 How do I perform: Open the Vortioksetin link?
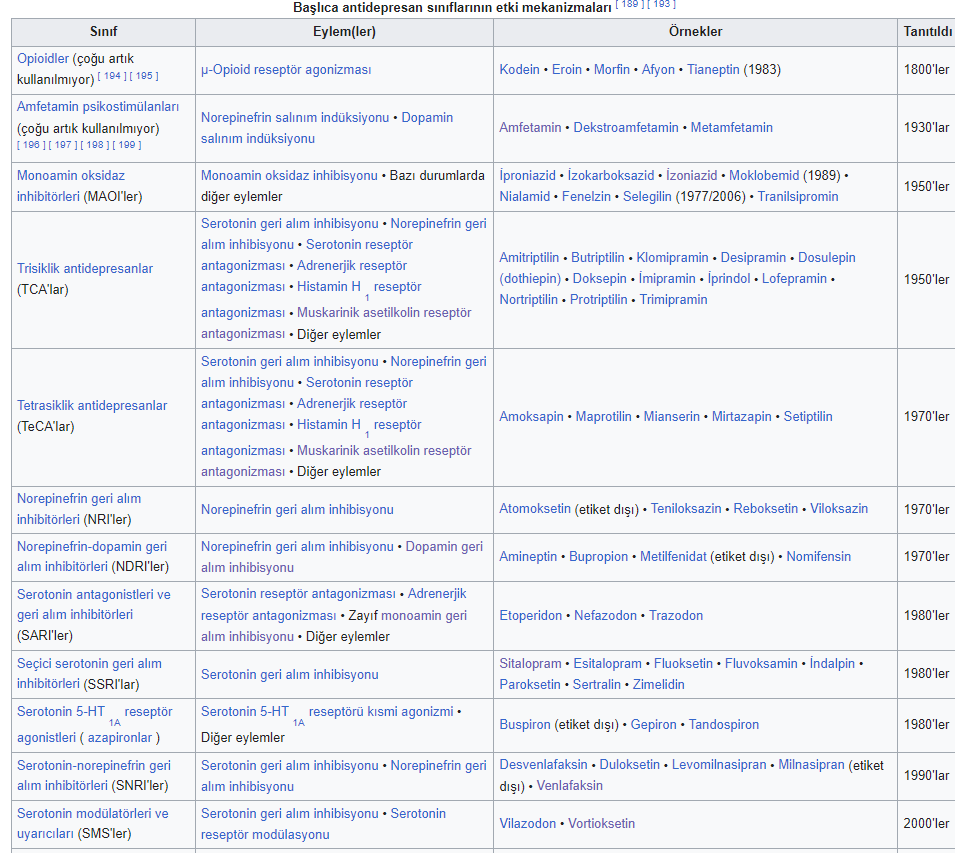pyautogui.click(x=602, y=824)
